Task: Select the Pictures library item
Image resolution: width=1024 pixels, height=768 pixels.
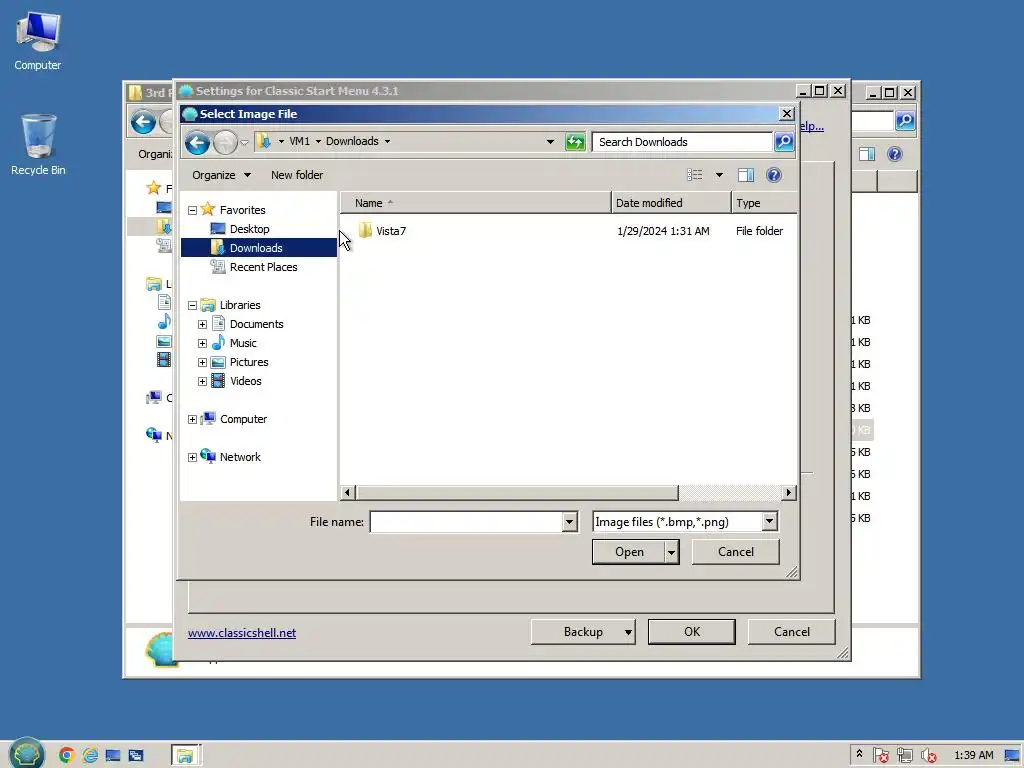Action: (249, 362)
